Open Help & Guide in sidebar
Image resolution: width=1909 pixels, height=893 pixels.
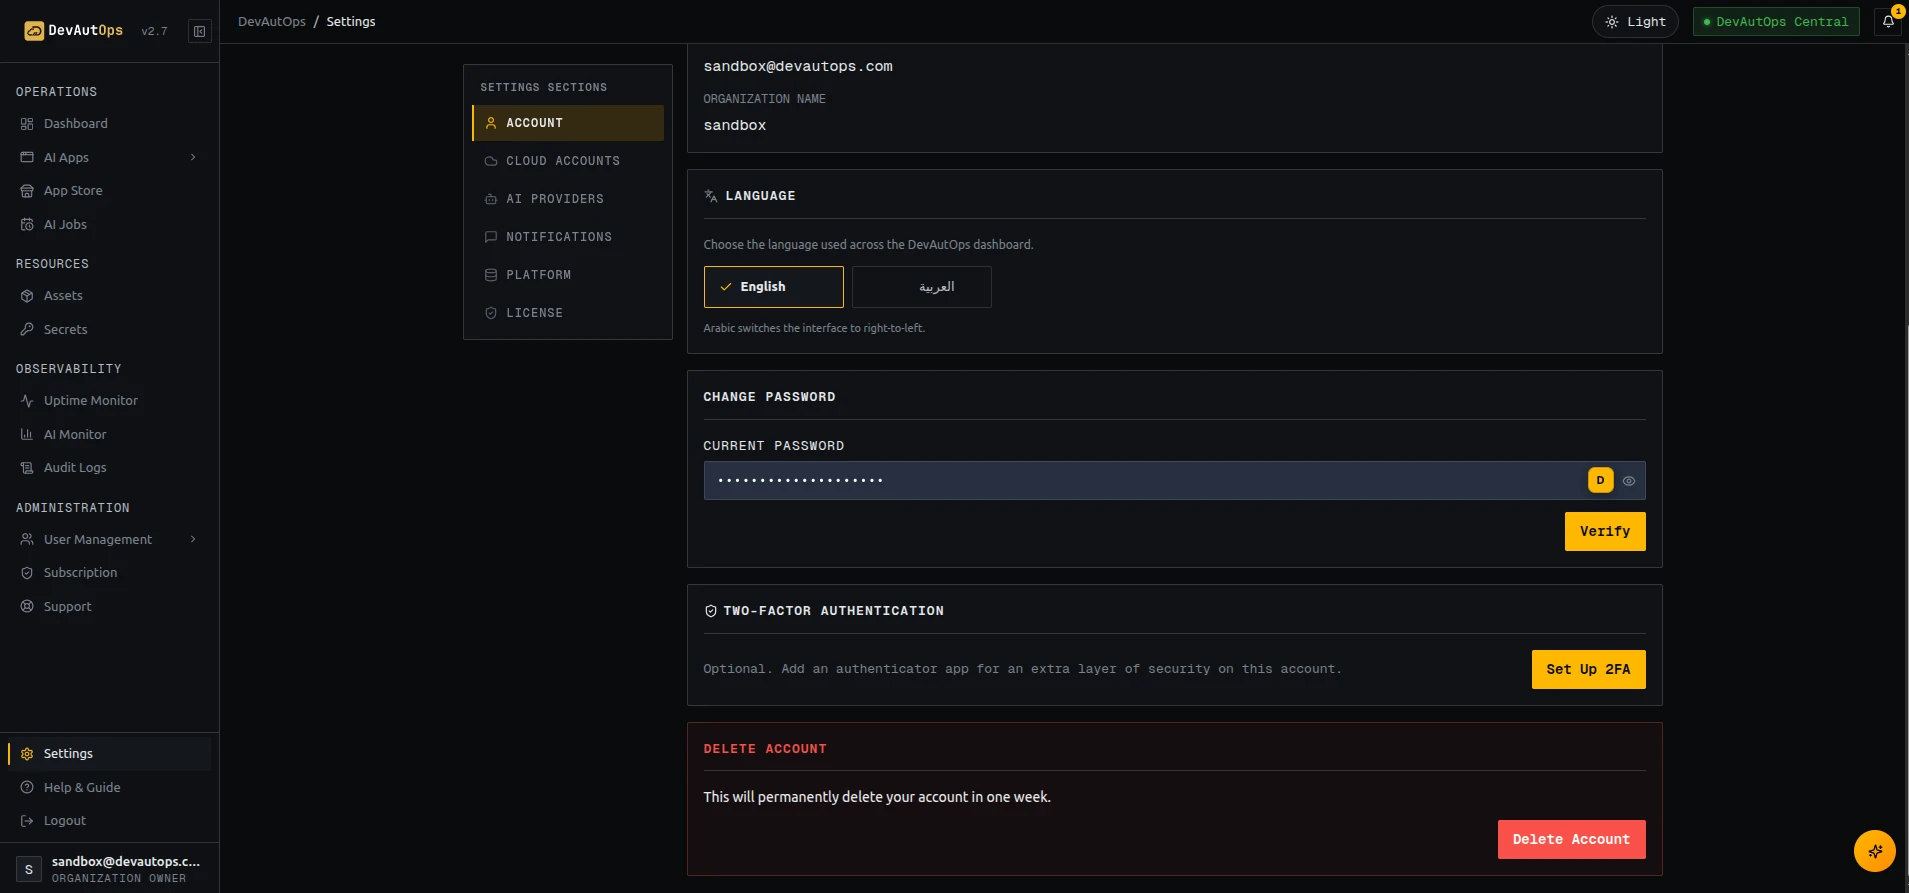coord(110,788)
